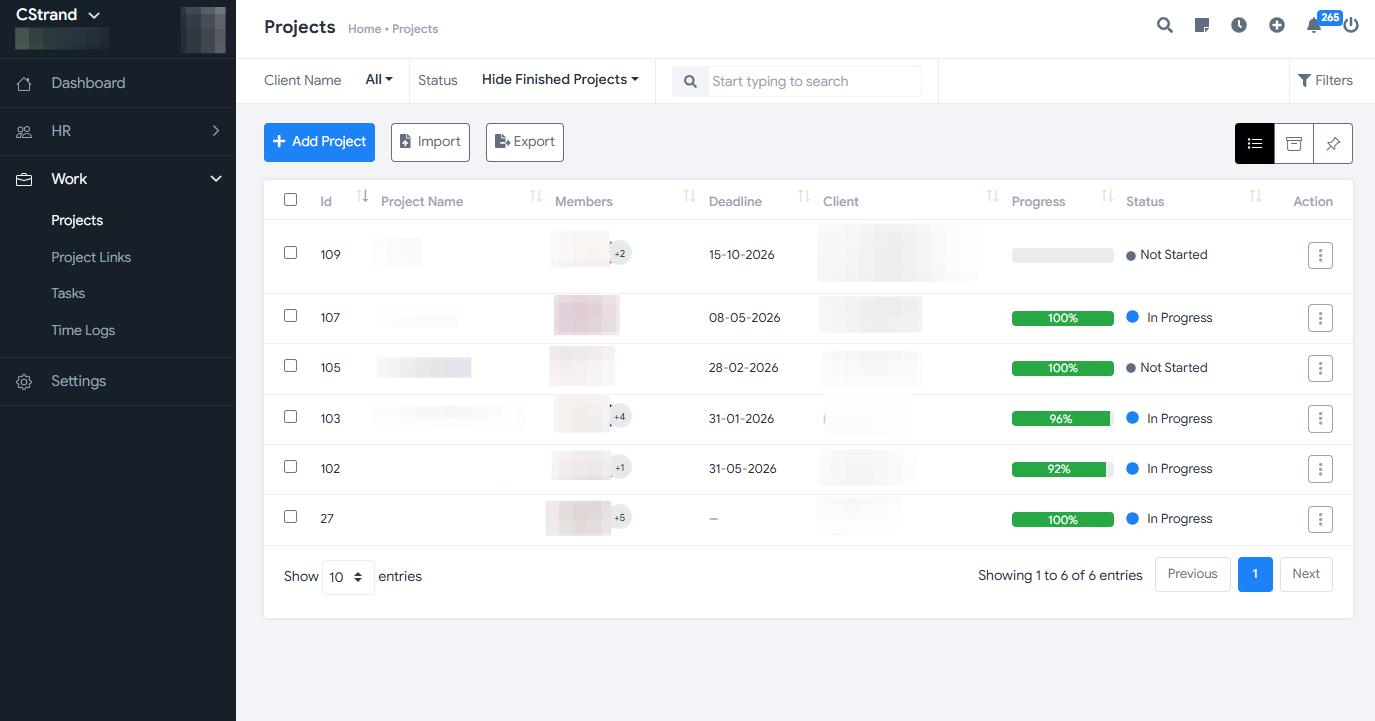The image size is (1375, 721).
Task: Open archived projects view icon
Action: (1294, 144)
